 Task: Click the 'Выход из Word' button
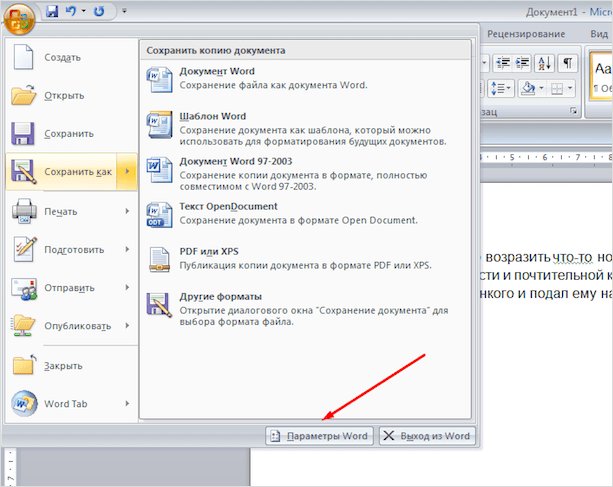[x=427, y=436]
